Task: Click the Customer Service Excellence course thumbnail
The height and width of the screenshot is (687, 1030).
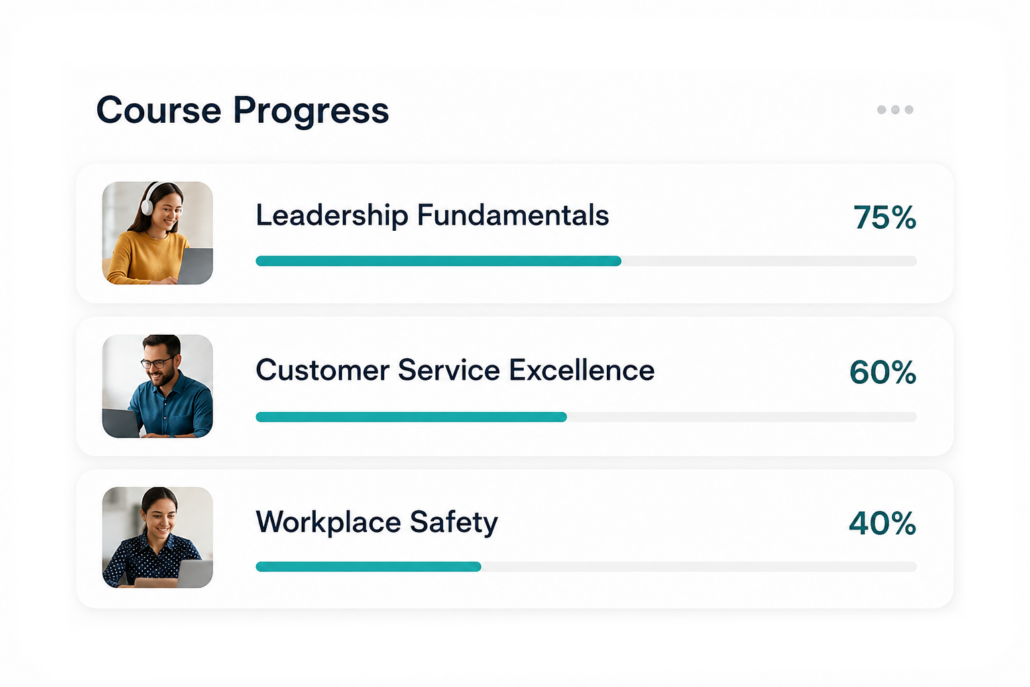Action: (158, 386)
